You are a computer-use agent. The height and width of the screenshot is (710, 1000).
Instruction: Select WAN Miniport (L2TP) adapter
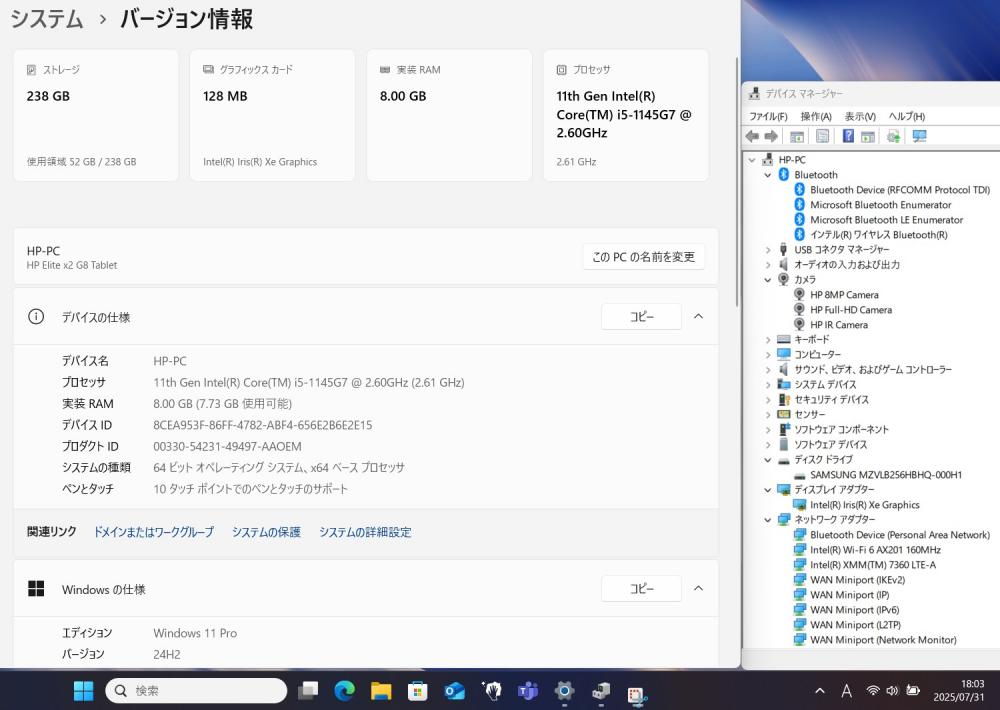855,625
